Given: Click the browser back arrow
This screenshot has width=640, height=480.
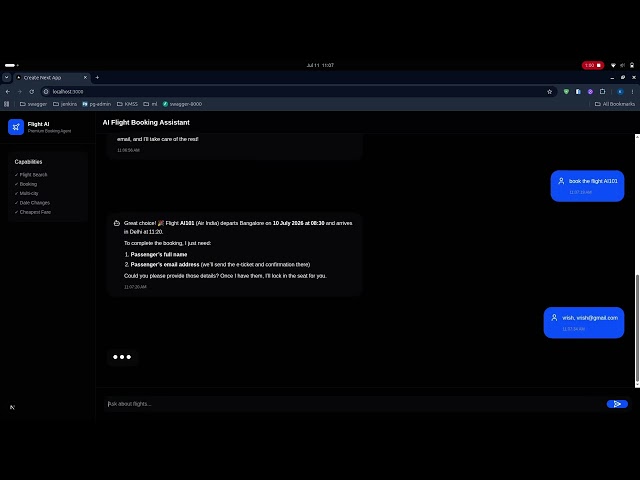Looking at the screenshot, I should [x=8, y=91].
